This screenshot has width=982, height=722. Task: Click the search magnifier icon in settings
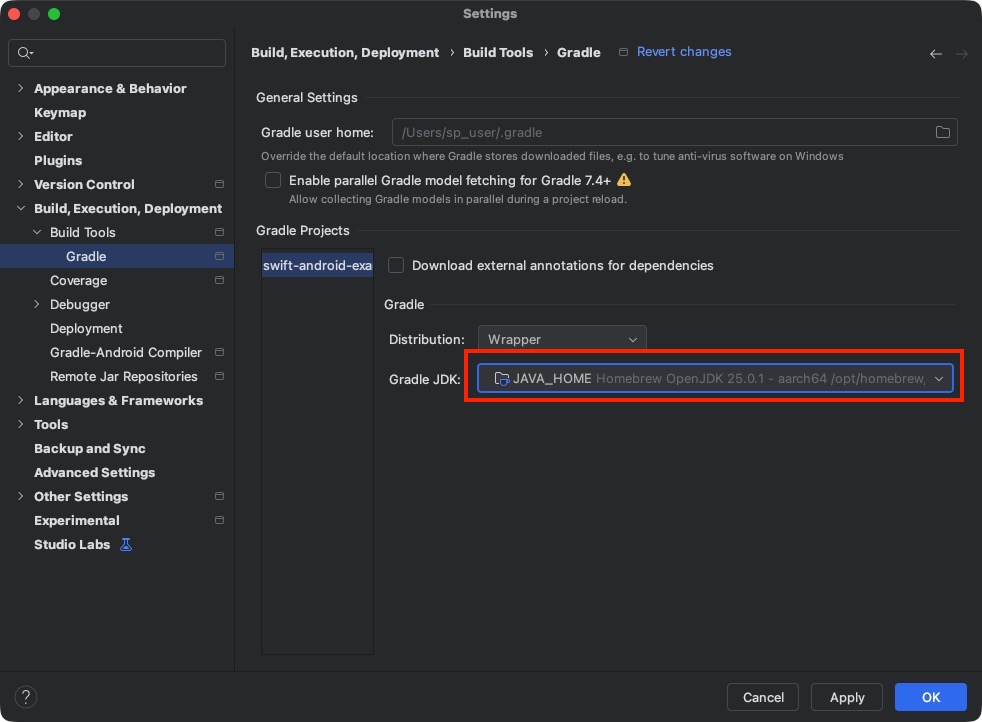(25, 53)
